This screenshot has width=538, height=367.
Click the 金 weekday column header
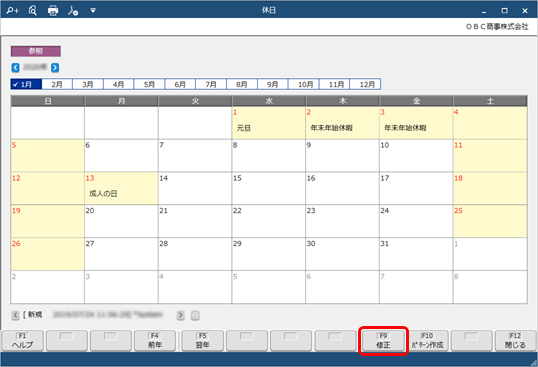tap(417, 101)
